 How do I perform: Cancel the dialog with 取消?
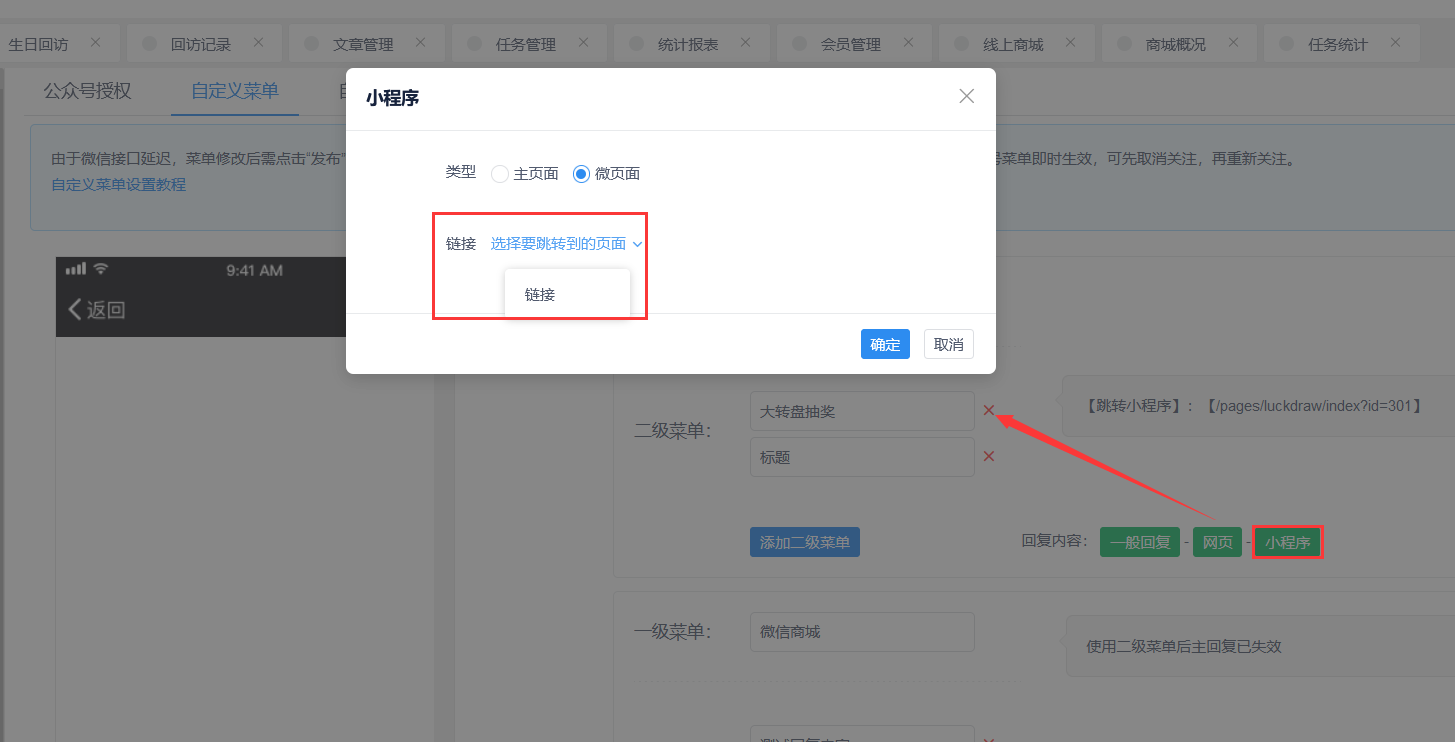[x=949, y=344]
